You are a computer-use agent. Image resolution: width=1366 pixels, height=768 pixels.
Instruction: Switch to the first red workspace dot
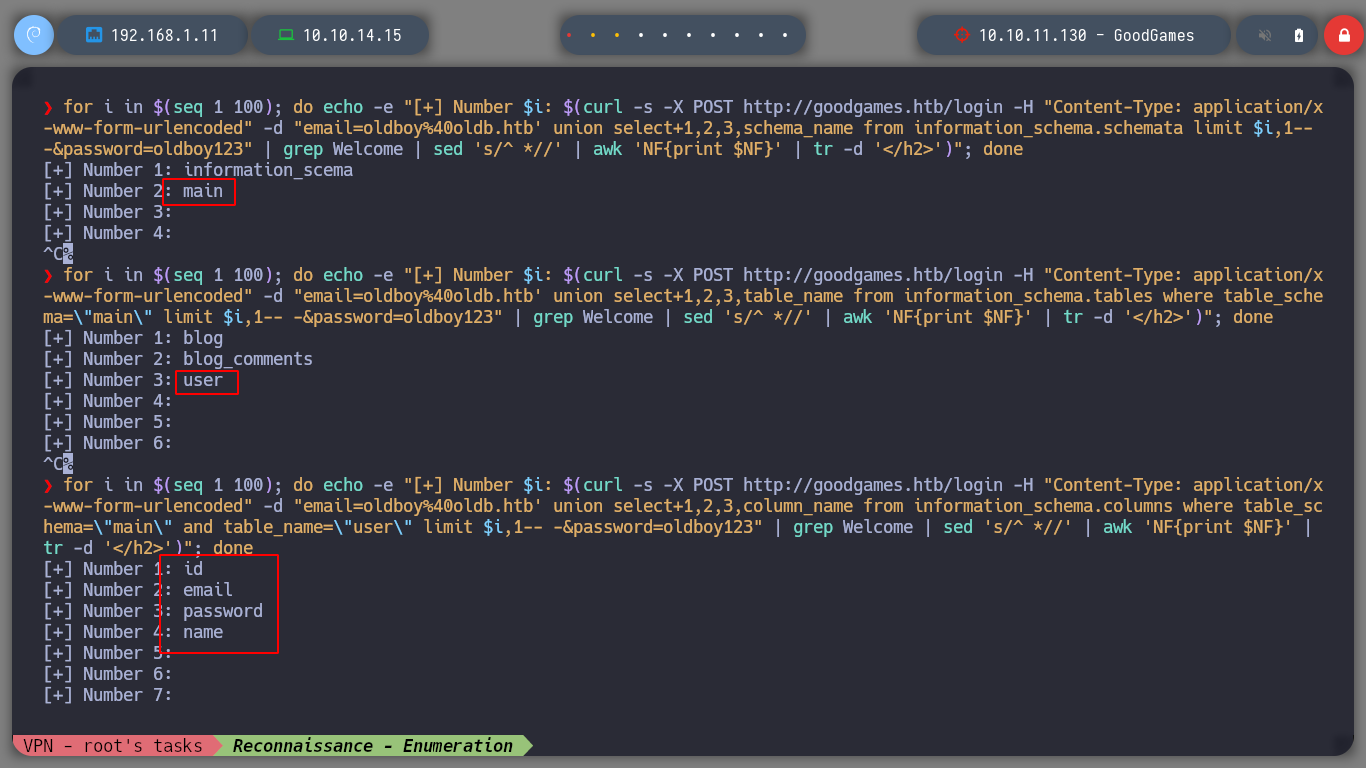point(569,35)
